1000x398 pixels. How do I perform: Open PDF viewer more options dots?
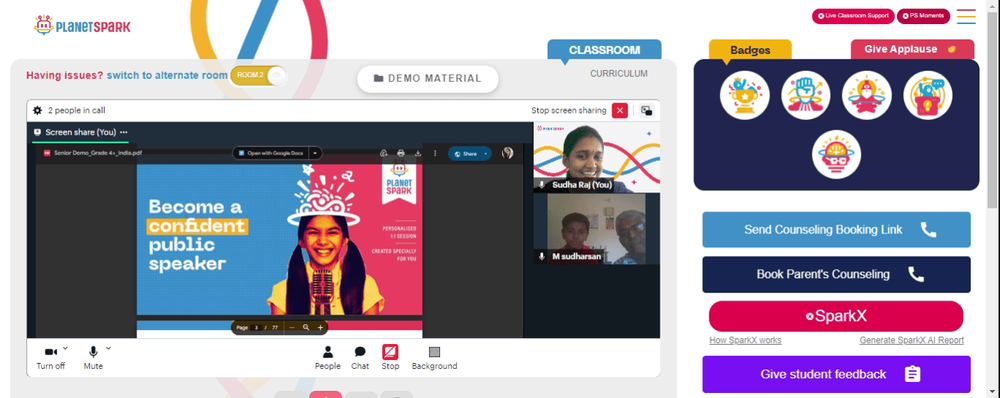tap(436, 153)
